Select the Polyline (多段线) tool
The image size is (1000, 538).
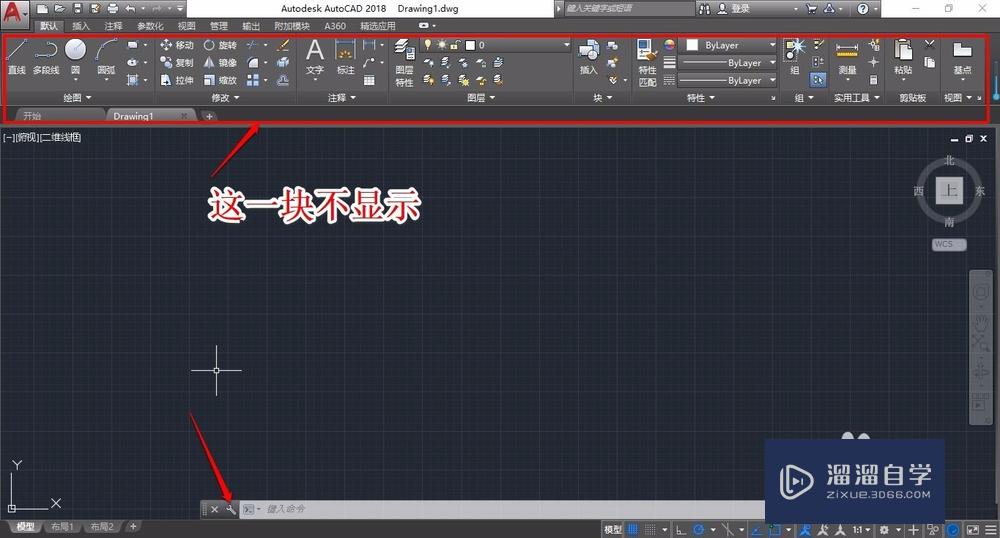[x=46, y=56]
